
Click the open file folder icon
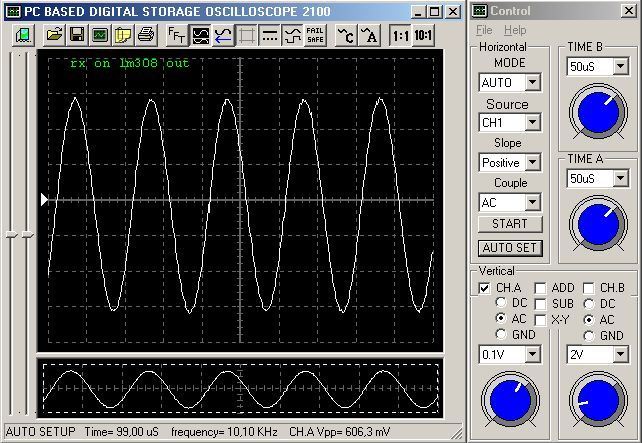(x=54, y=35)
